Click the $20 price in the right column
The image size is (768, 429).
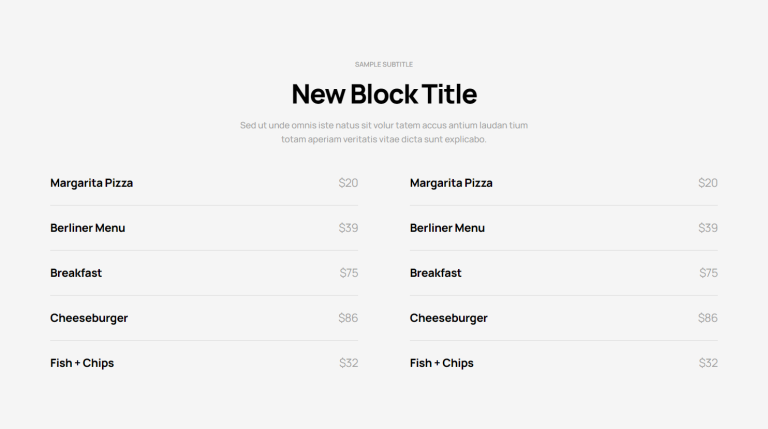(x=708, y=183)
